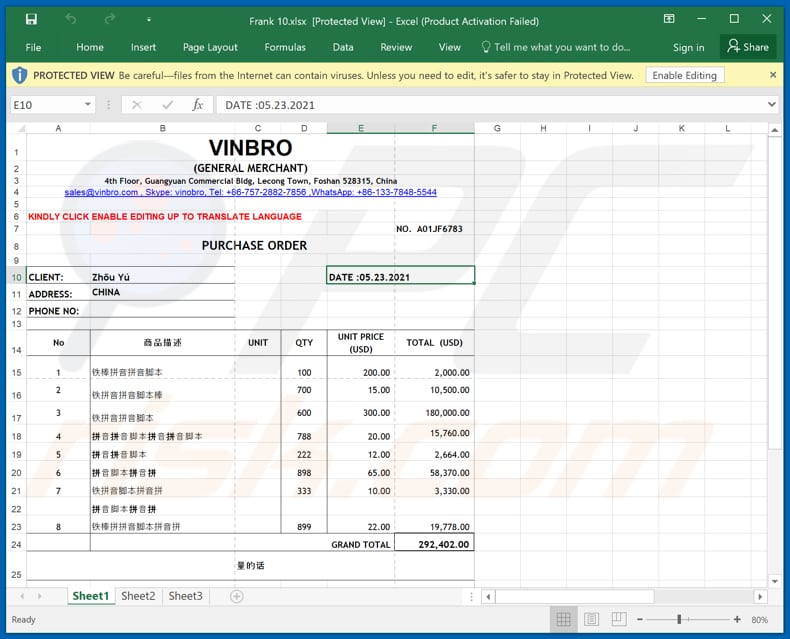Open Ribbon Display Options icon
790x639 pixels.
point(669,19)
